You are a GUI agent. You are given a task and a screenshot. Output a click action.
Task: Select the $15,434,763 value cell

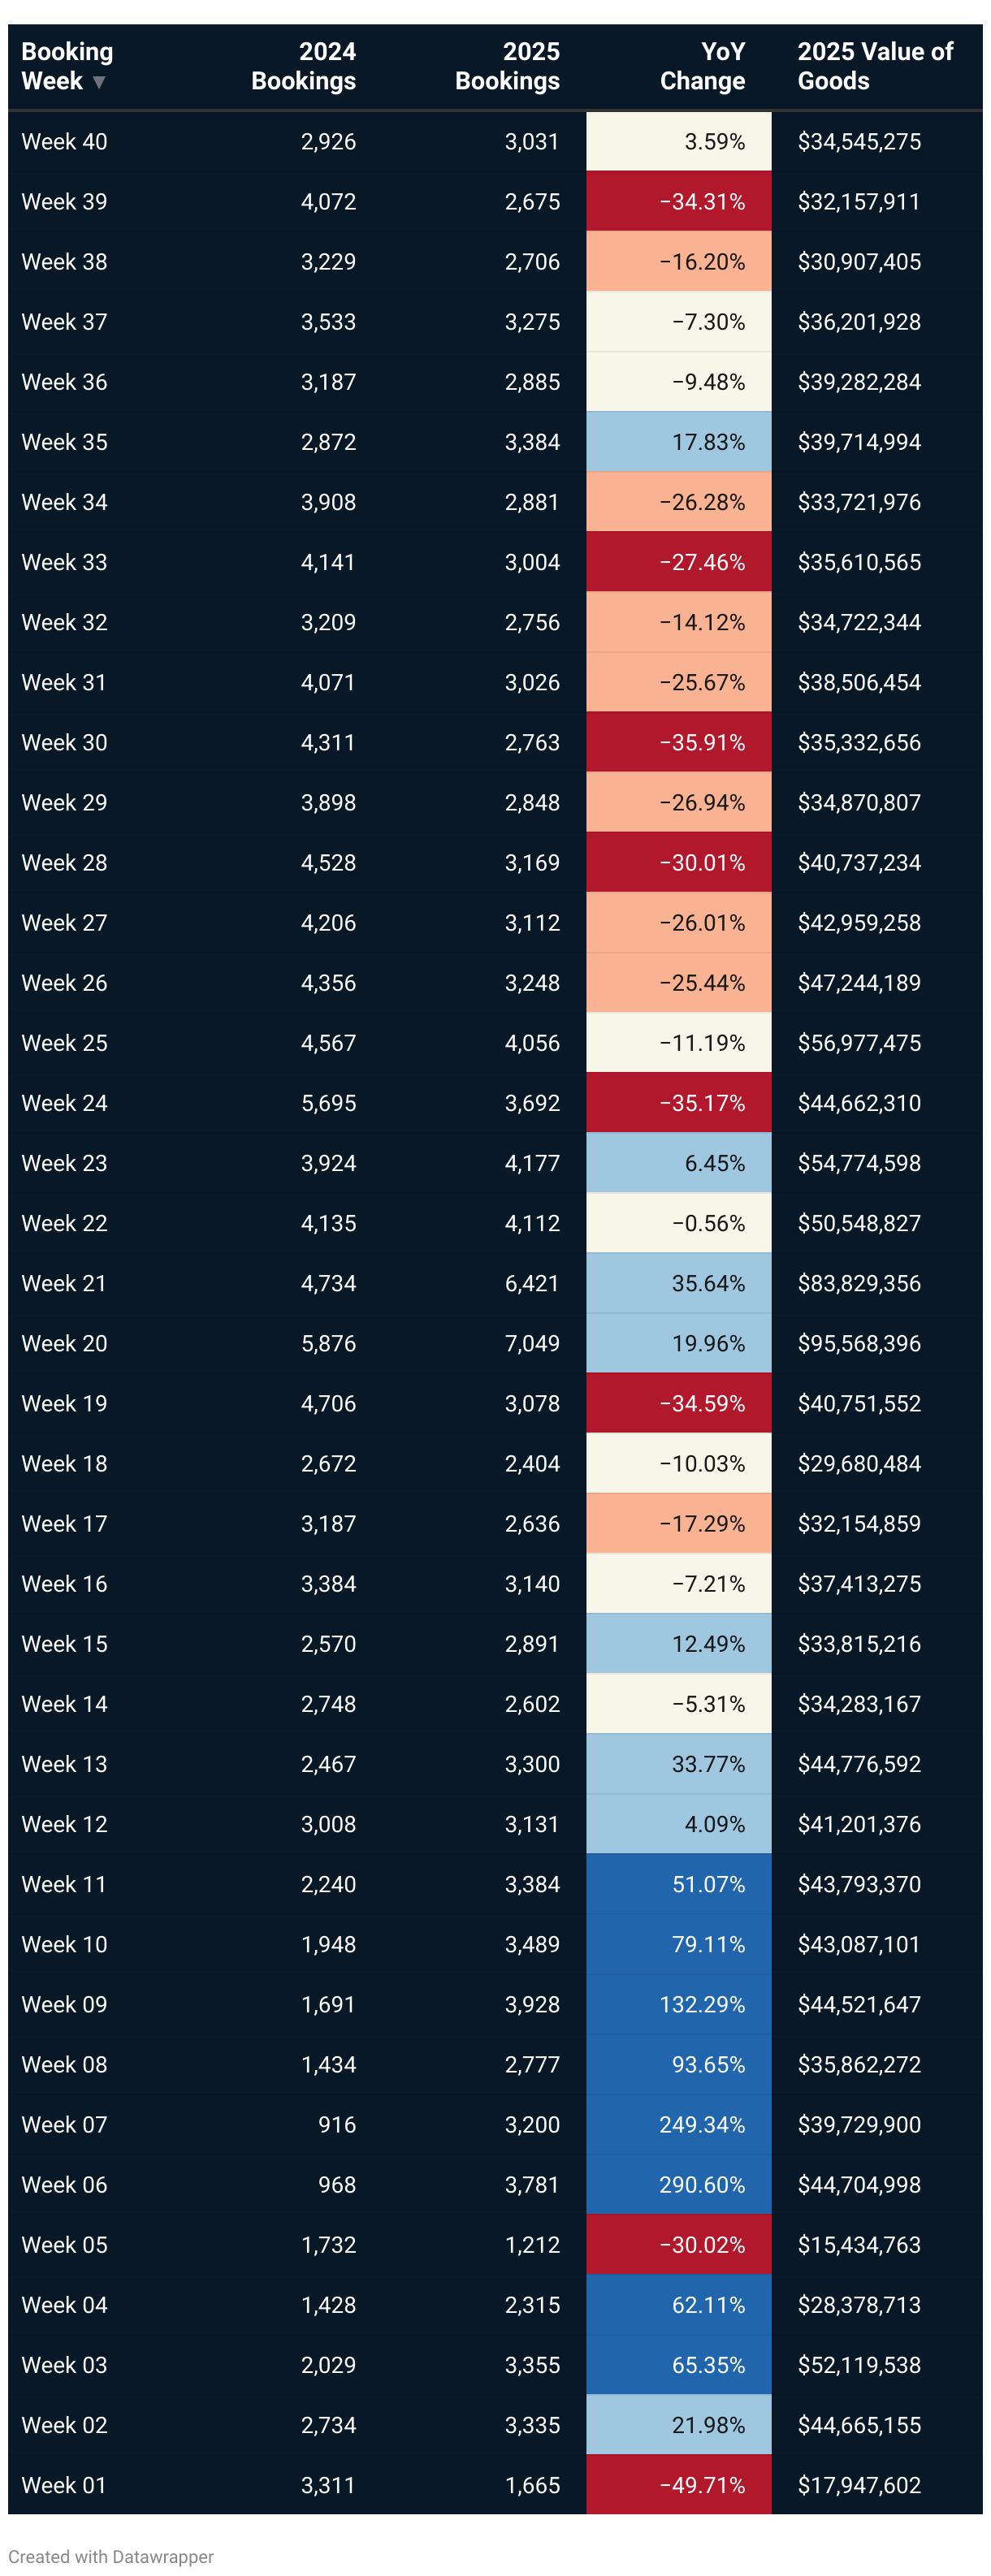point(858,2244)
